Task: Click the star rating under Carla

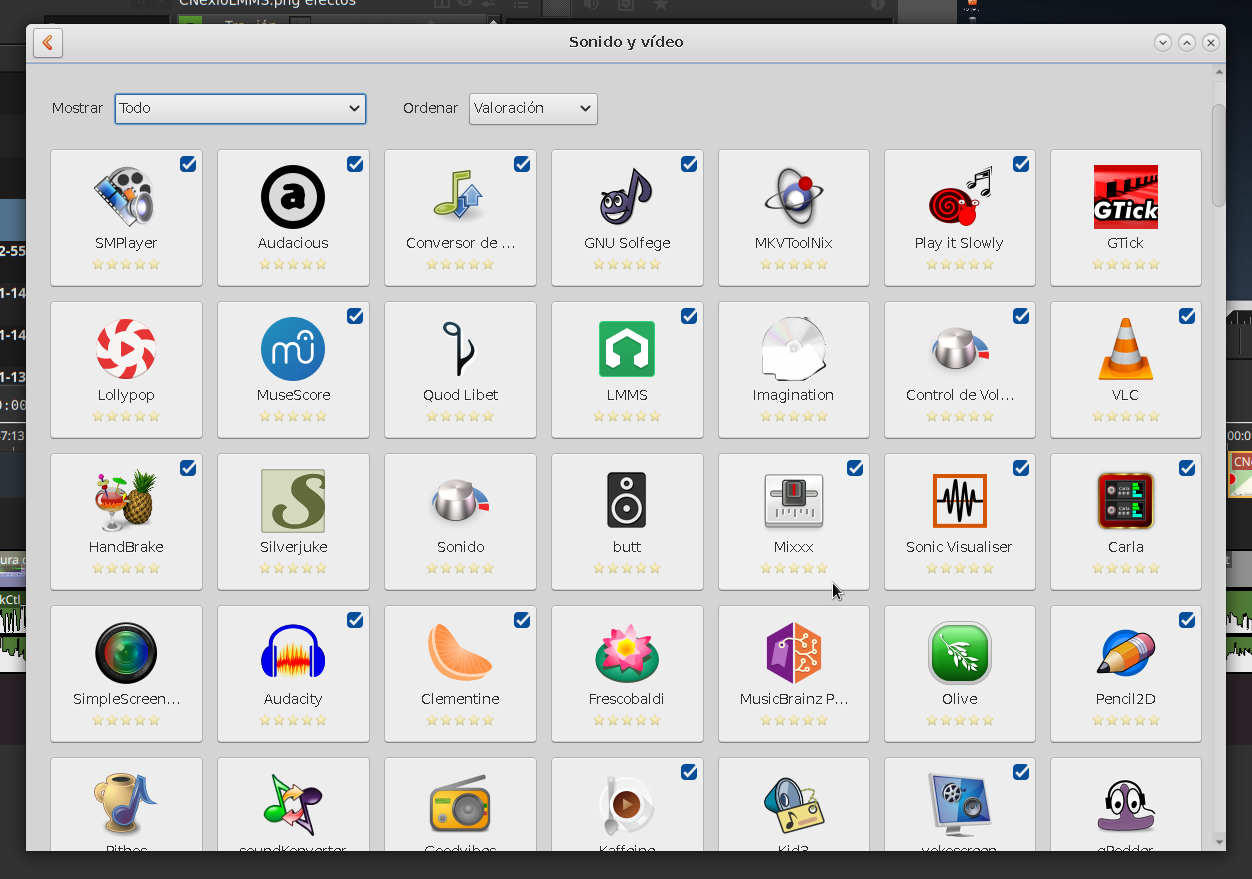Action: [x=1125, y=568]
